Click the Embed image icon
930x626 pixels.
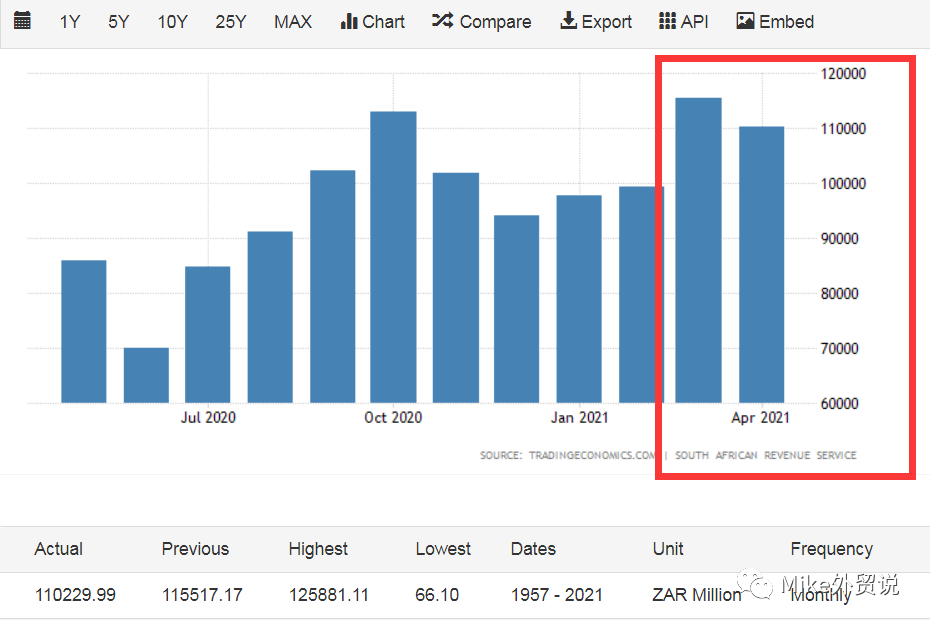[745, 21]
